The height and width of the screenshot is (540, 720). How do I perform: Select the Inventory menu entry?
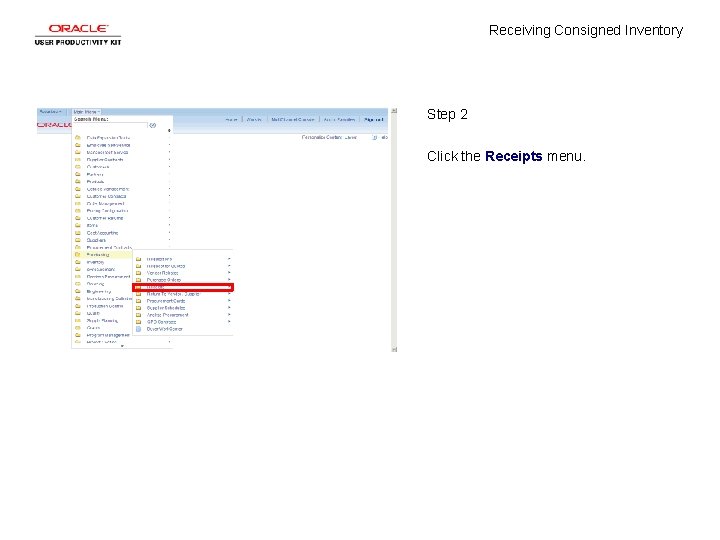click(95, 262)
